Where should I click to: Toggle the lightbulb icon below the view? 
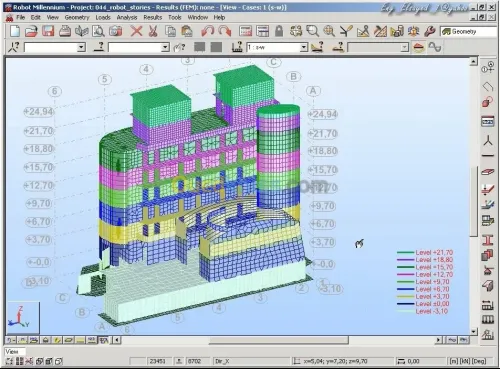click(46, 340)
